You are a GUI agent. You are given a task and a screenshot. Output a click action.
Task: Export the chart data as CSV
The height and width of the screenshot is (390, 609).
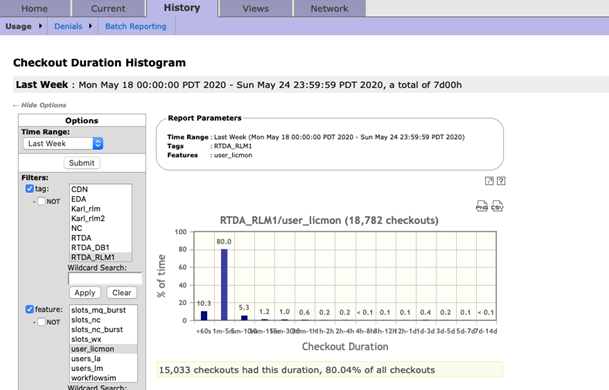click(x=497, y=206)
